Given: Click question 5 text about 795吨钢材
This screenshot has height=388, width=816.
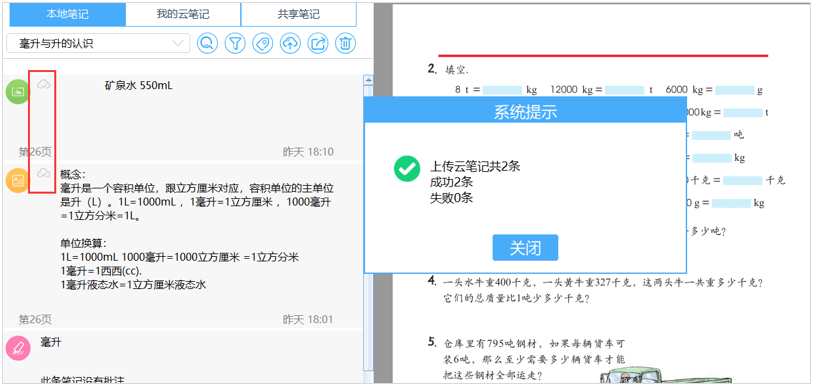Looking at the screenshot, I should pos(534,359).
